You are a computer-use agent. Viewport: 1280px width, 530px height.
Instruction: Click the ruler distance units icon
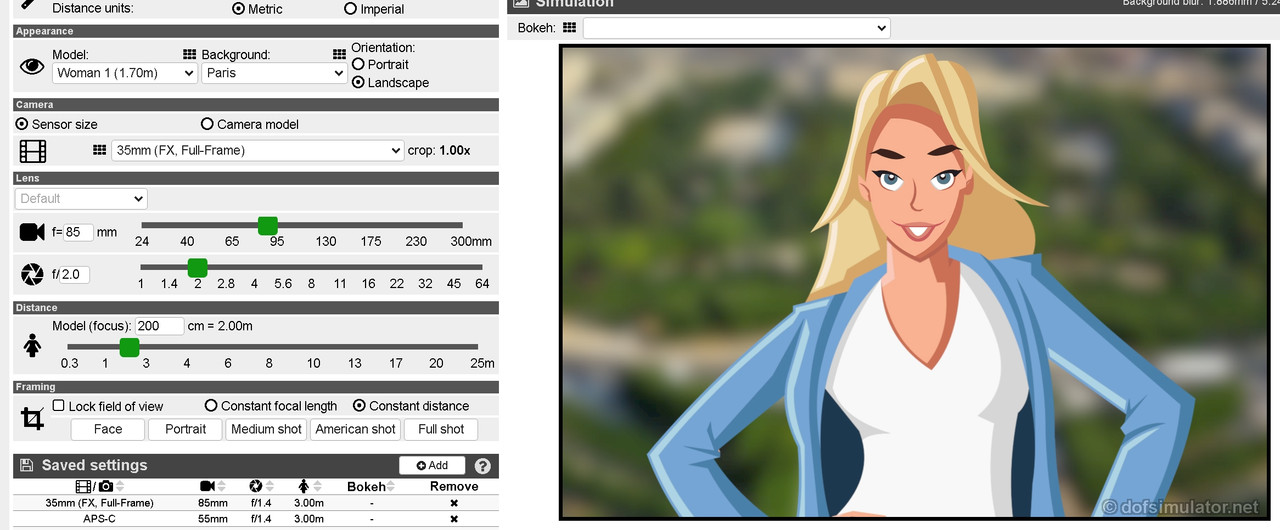(29, 5)
